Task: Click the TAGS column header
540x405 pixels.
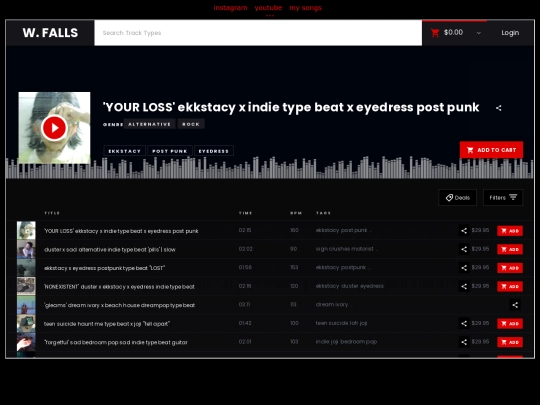Action: click(323, 213)
